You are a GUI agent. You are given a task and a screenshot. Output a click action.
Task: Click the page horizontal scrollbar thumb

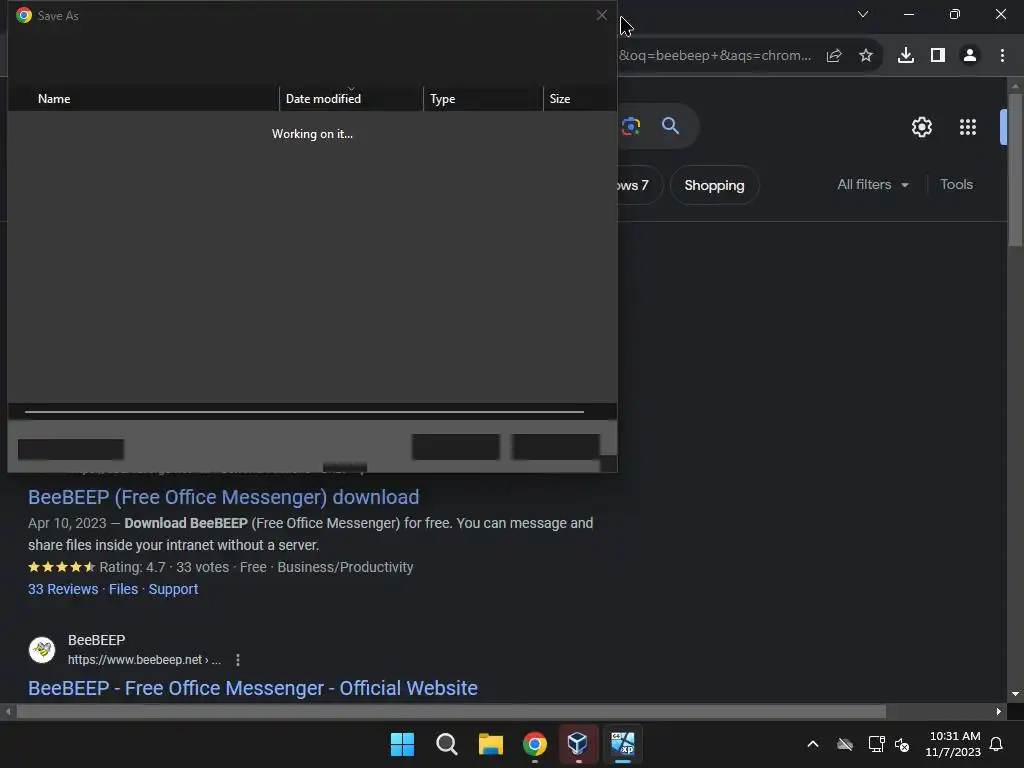tap(451, 711)
